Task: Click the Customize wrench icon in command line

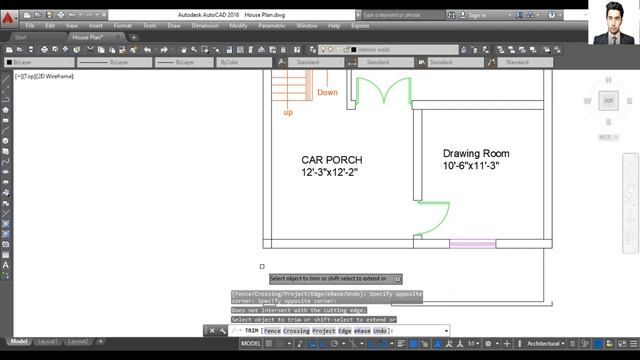Action: (x=222, y=331)
